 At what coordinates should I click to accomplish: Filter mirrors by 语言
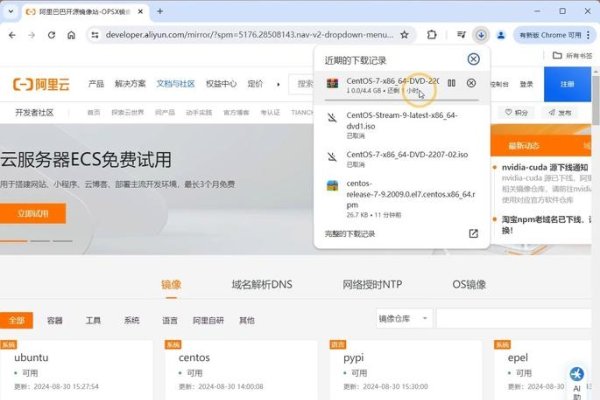click(x=170, y=320)
